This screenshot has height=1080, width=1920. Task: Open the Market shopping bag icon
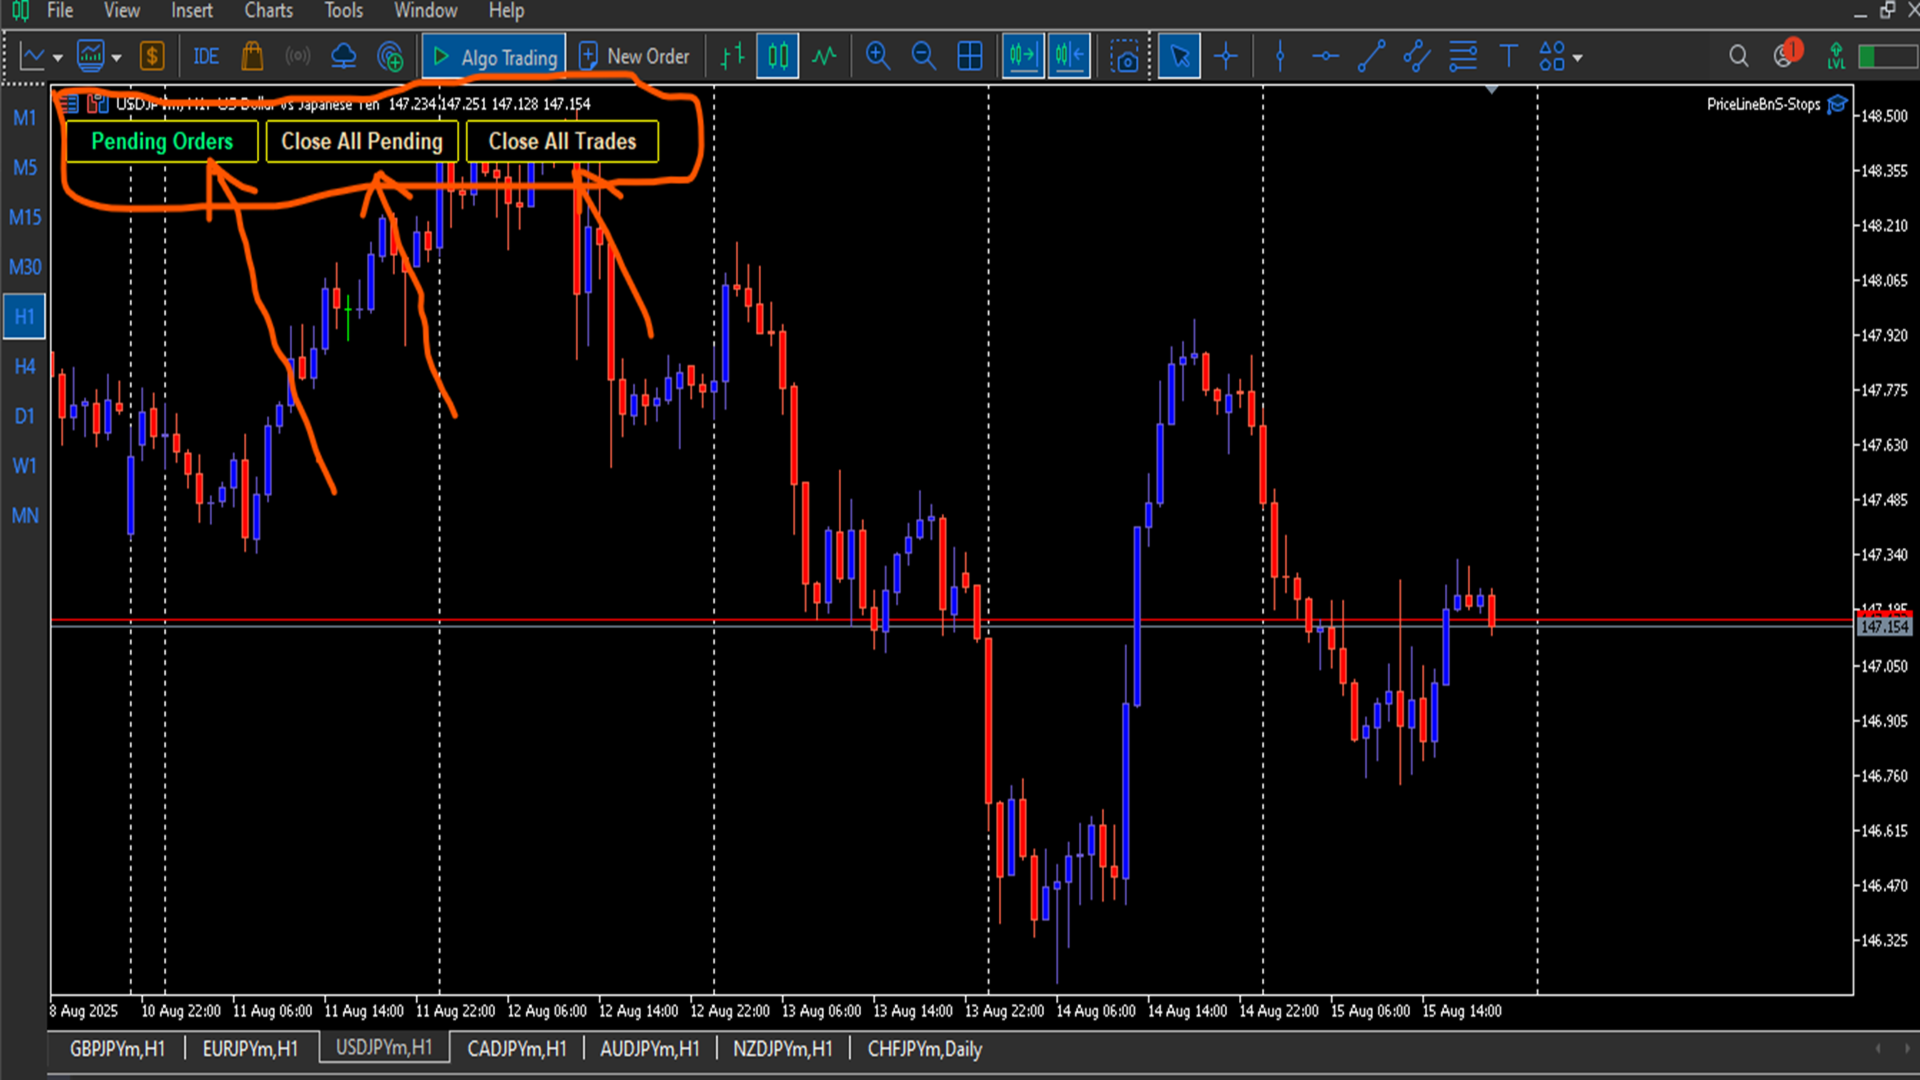tap(252, 57)
